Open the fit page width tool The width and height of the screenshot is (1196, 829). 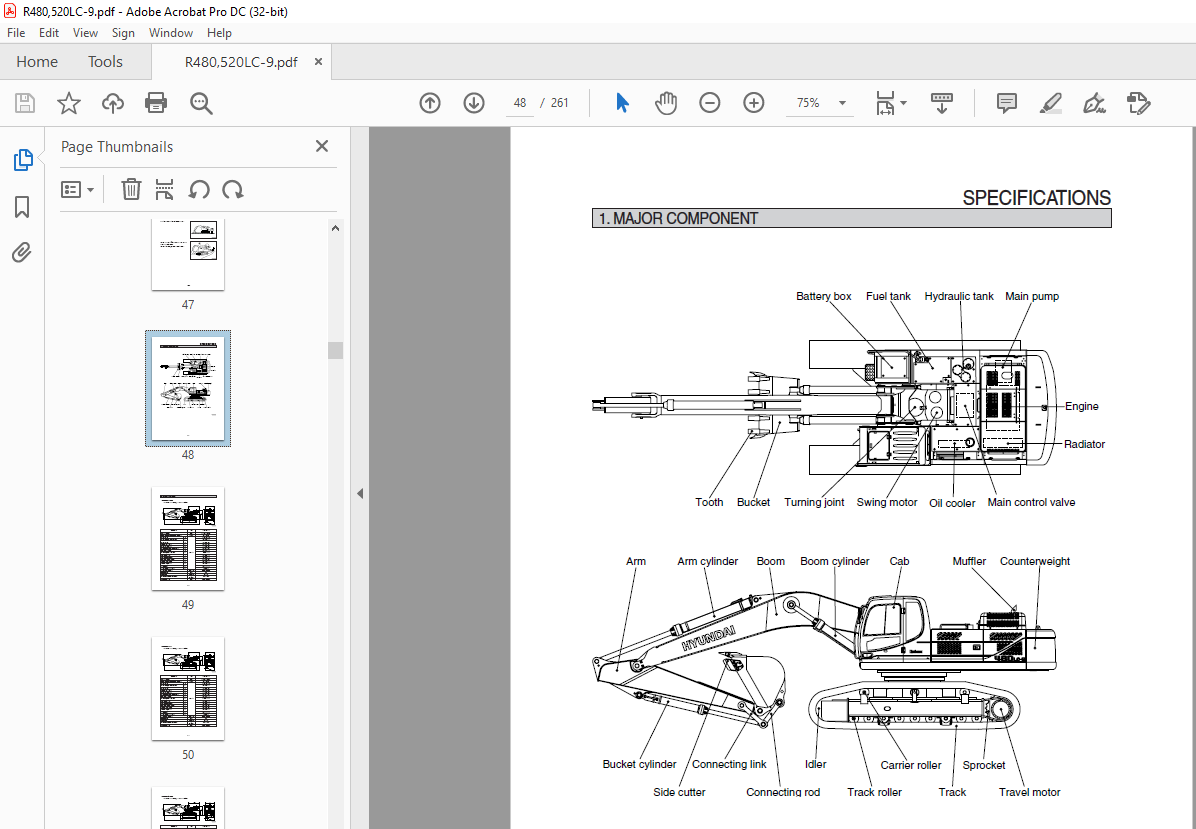coord(885,103)
